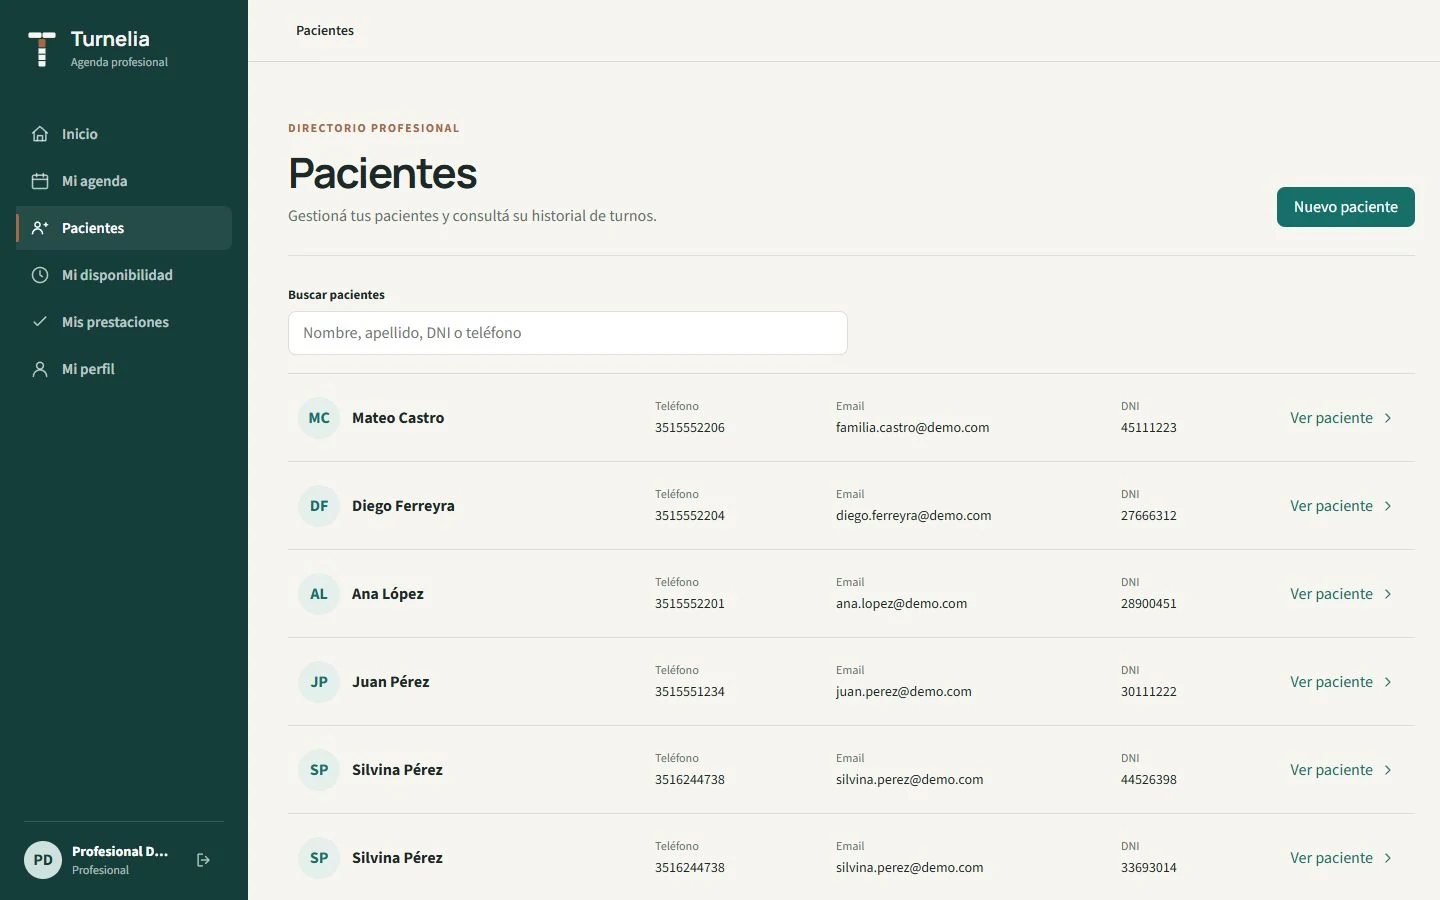Click the Nuevo paciente button

tap(1346, 207)
